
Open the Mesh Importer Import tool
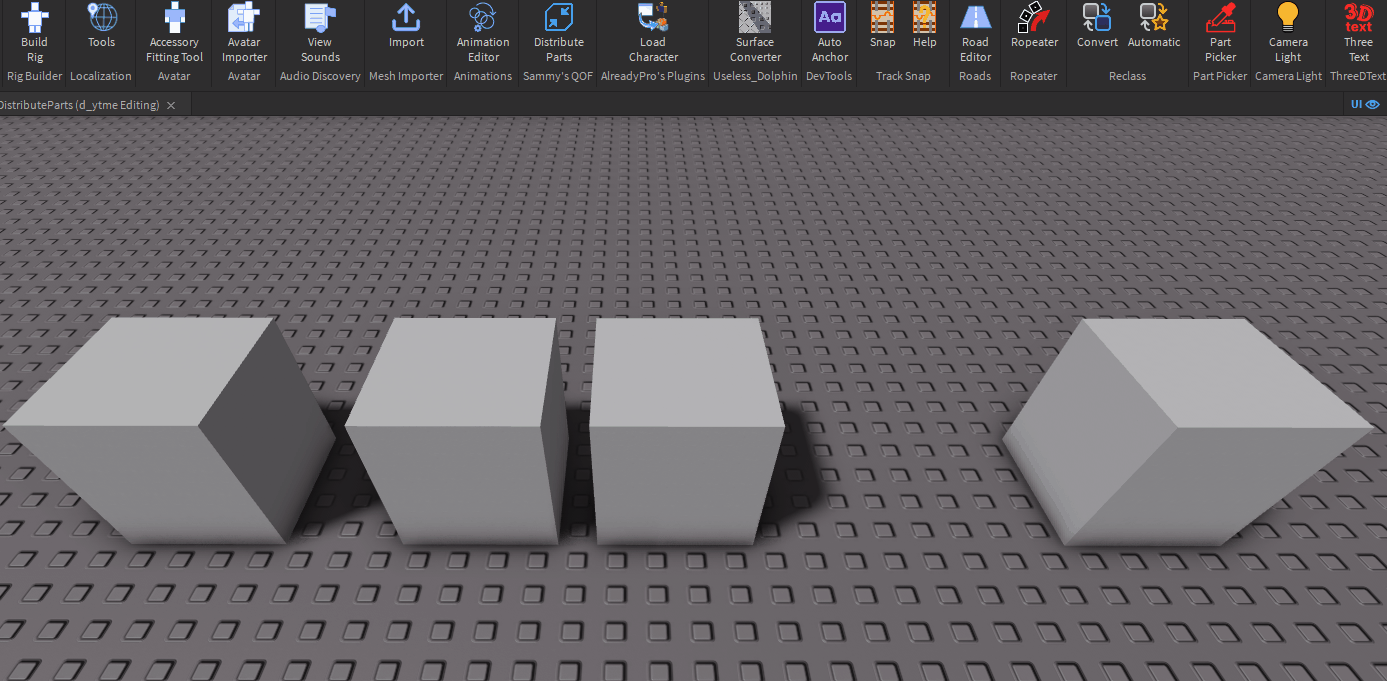coord(406,30)
